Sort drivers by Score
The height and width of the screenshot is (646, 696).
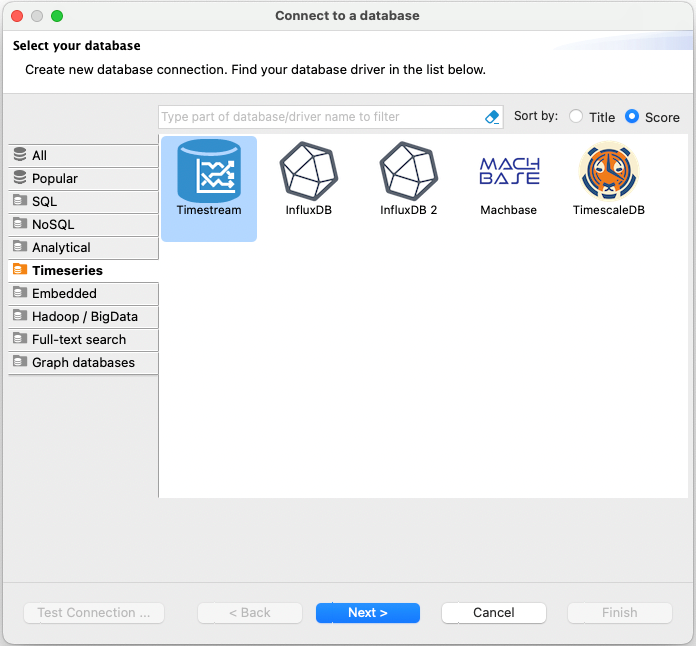[632, 117]
